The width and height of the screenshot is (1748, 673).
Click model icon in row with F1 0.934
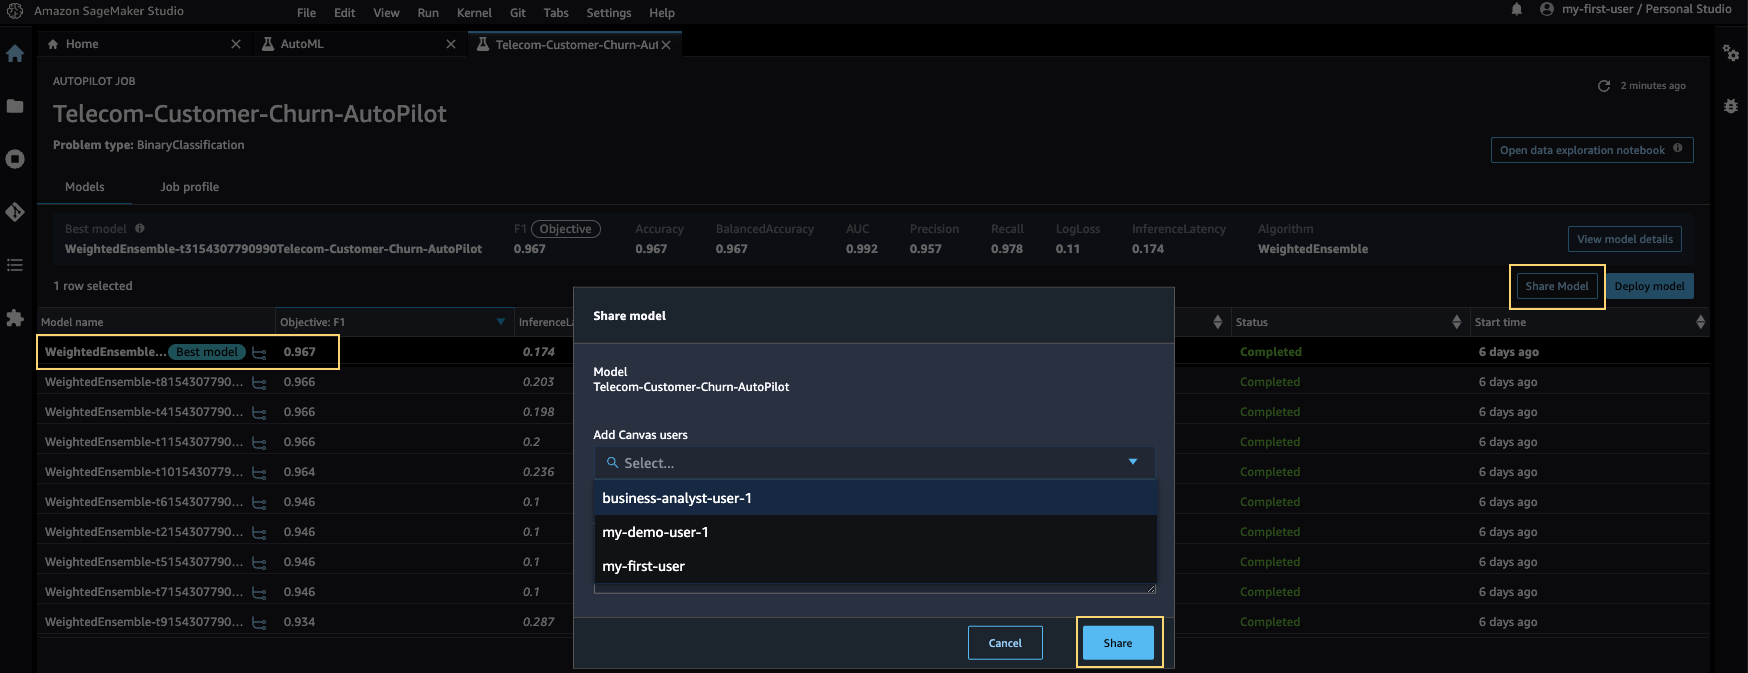pyautogui.click(x=259, y=622)
